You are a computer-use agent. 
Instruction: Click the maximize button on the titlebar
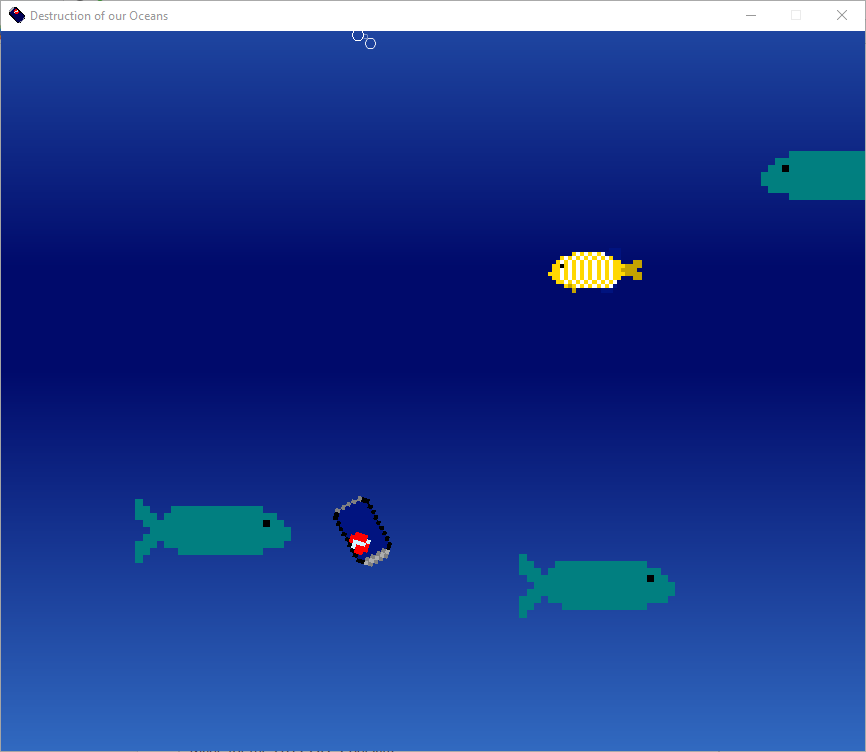click(795, 15)
